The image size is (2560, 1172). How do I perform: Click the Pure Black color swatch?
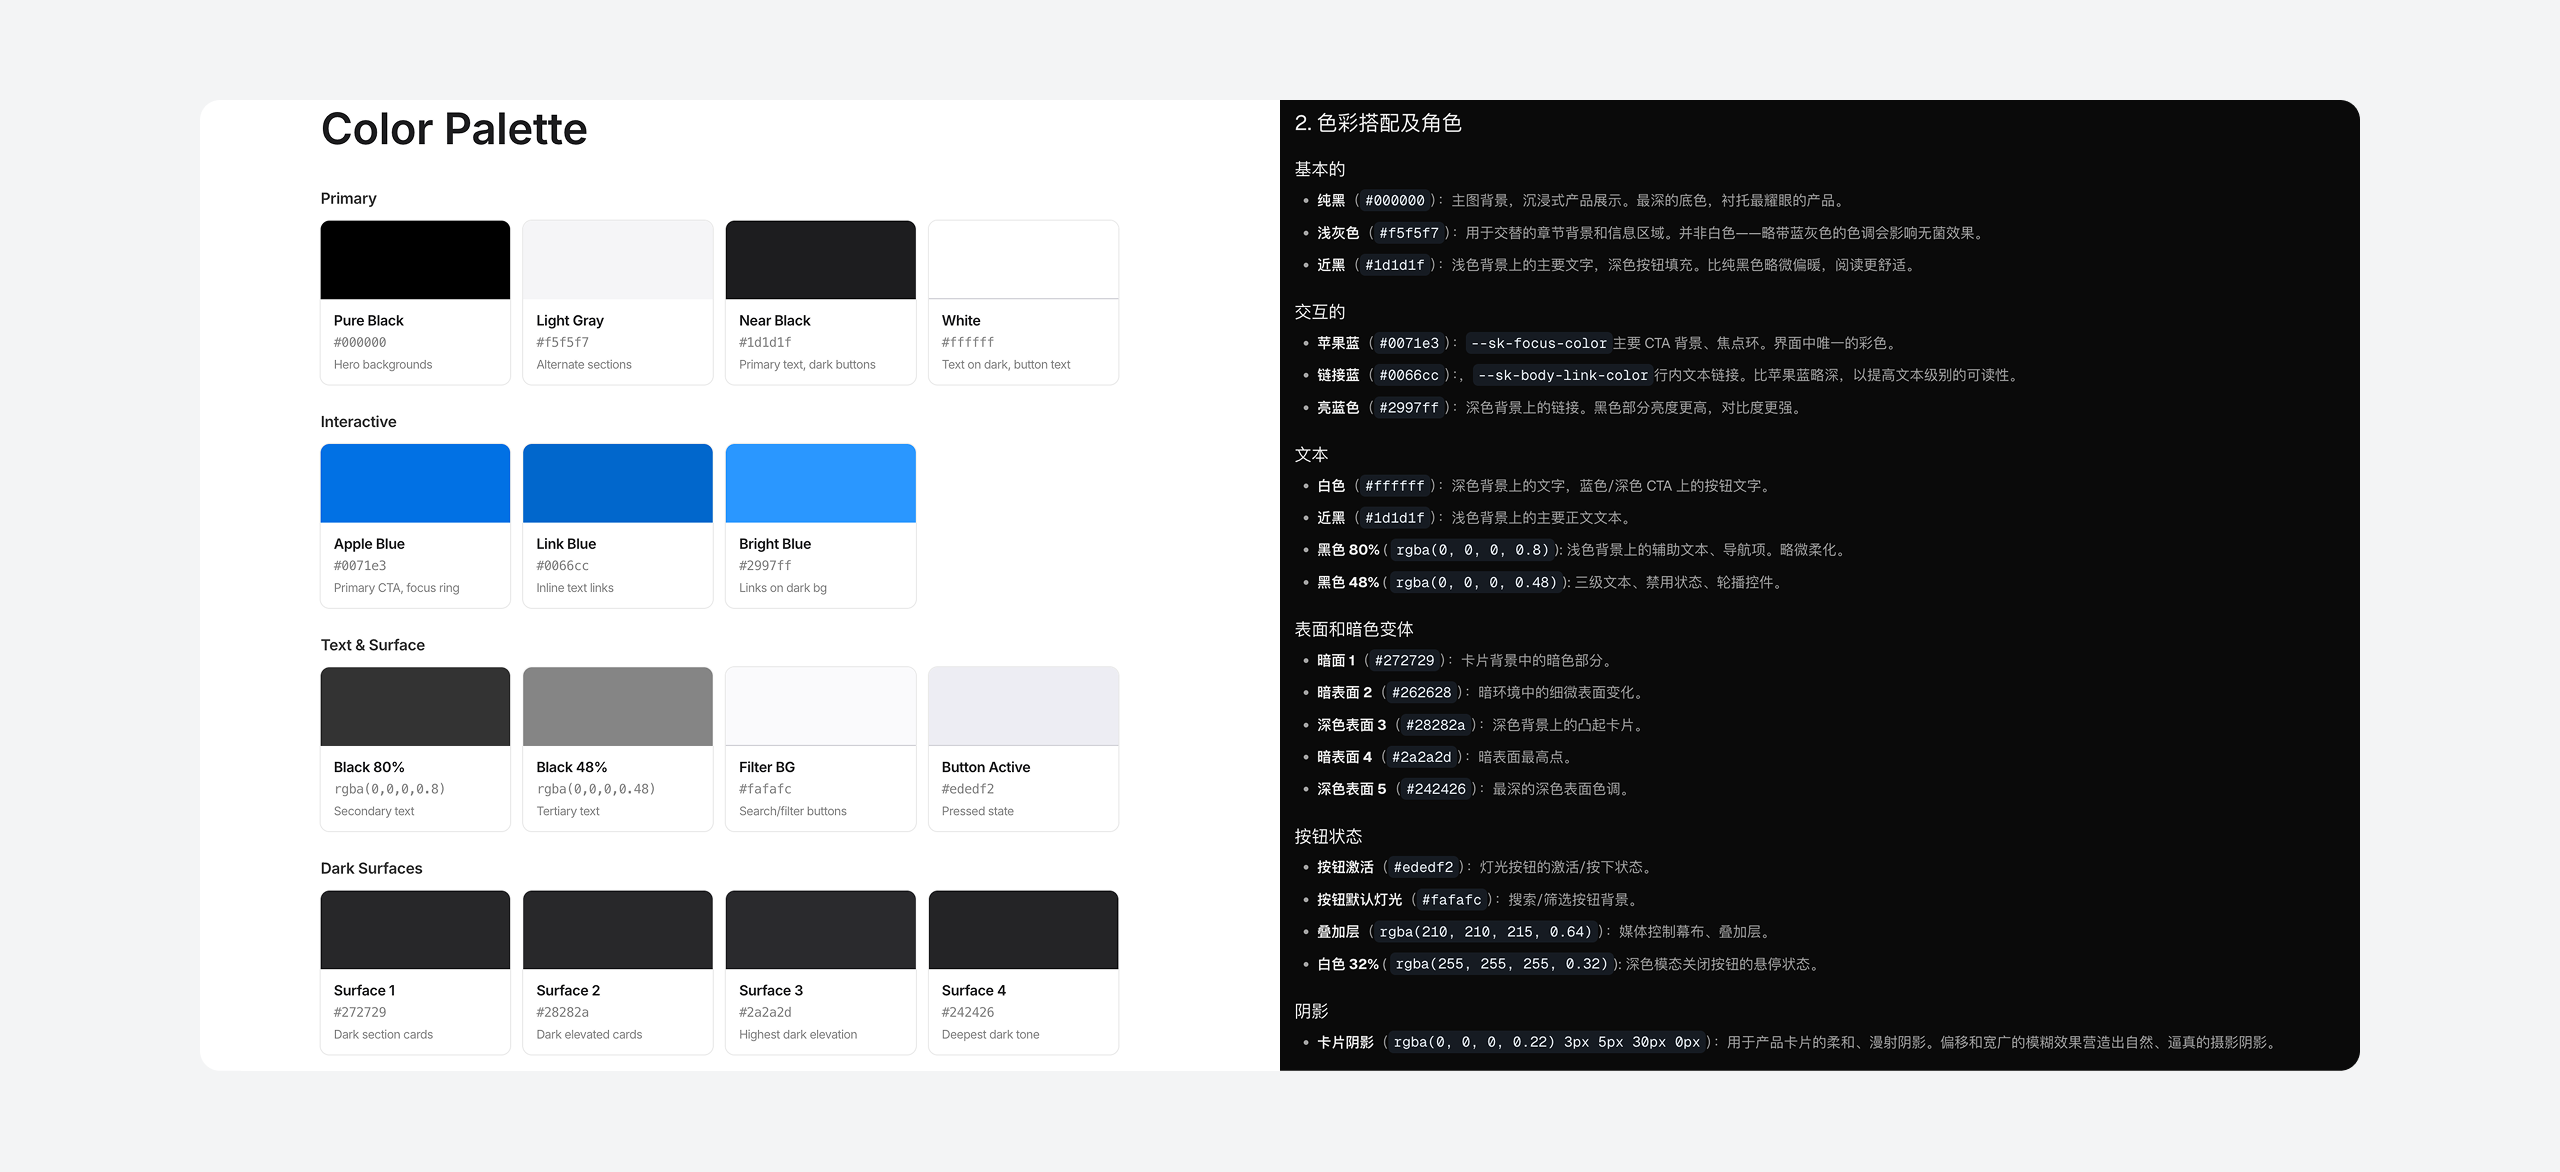(415, 260)
